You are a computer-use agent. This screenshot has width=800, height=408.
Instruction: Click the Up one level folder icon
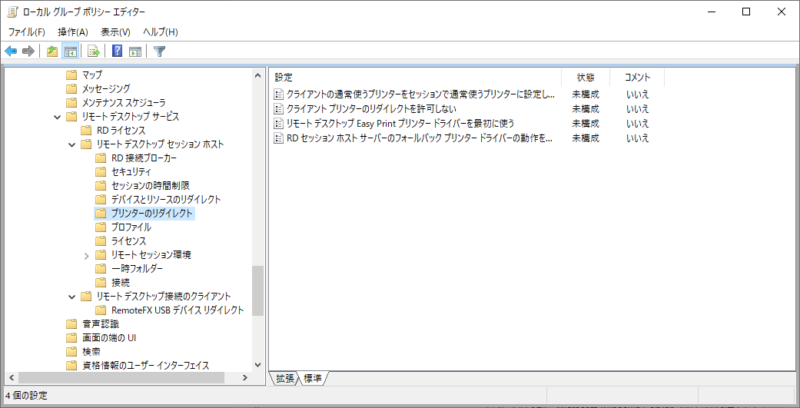tap(52, 51)
